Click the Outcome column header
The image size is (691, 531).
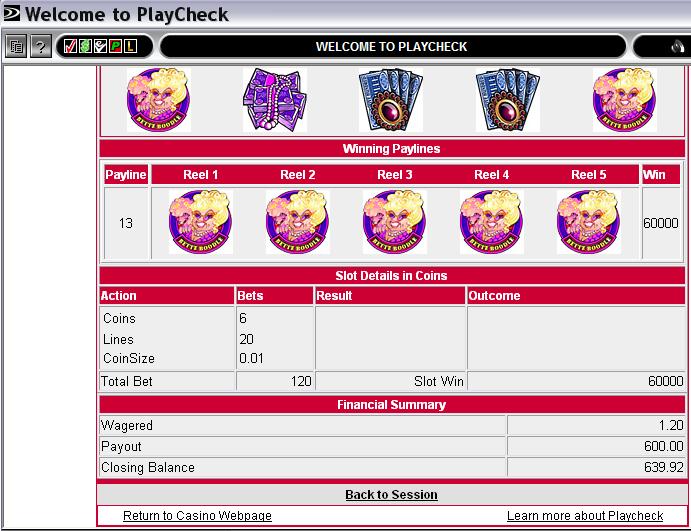[576, 295]
